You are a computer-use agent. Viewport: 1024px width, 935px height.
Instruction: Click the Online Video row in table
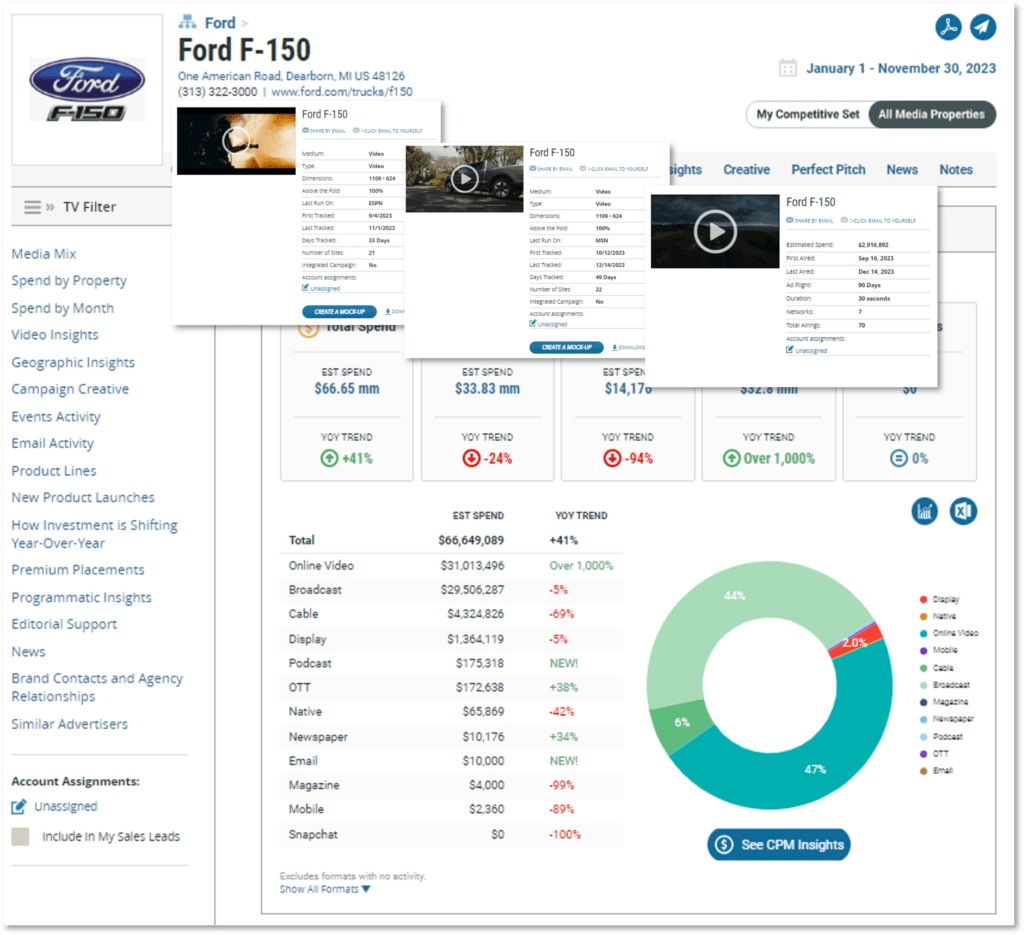coord(451,565)
